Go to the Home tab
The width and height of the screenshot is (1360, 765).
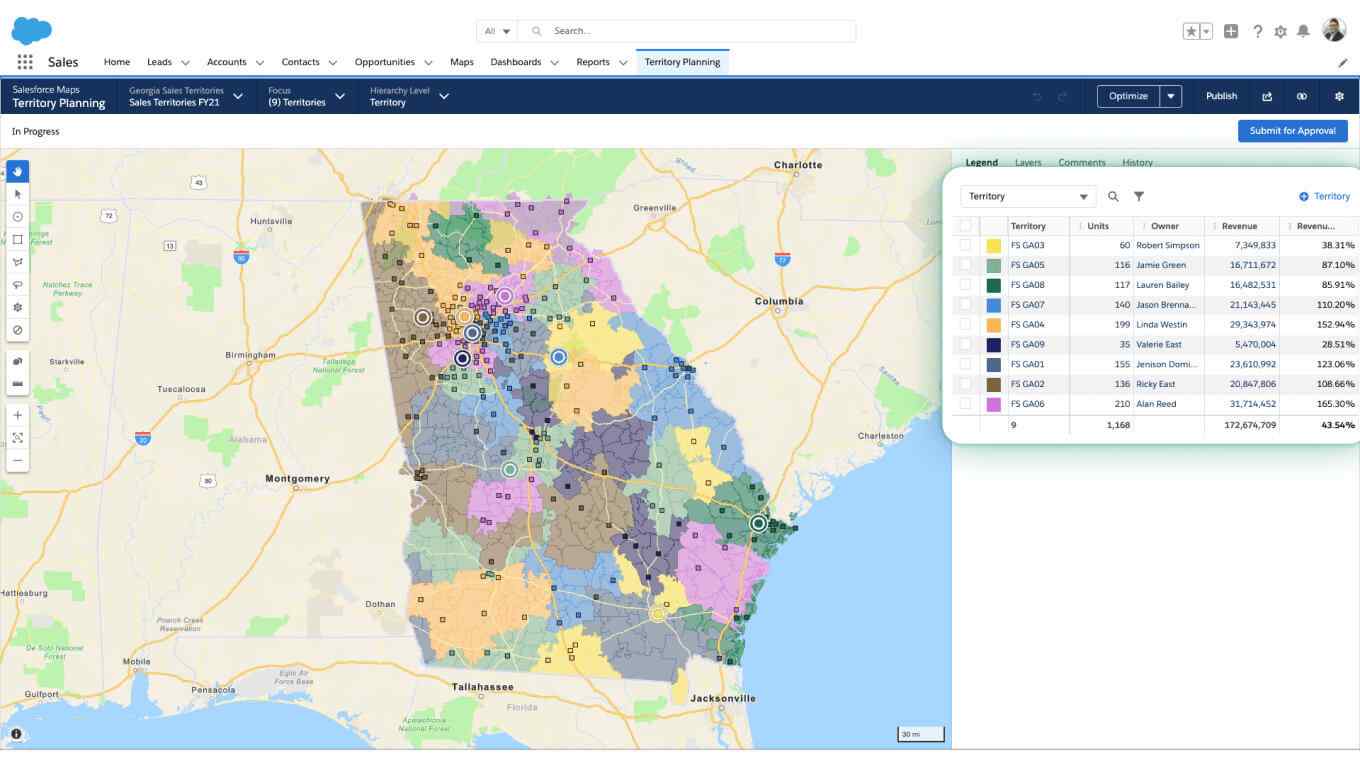117,62
